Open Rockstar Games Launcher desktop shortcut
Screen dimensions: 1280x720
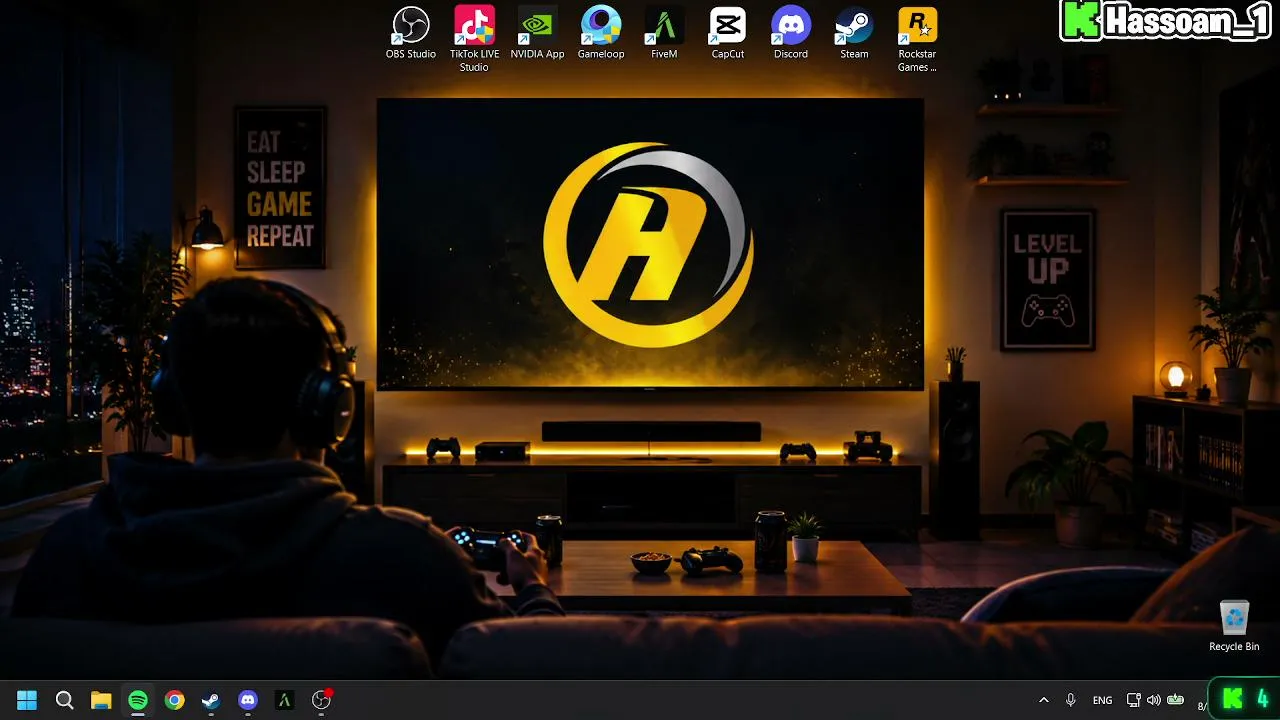click(917, 39)
